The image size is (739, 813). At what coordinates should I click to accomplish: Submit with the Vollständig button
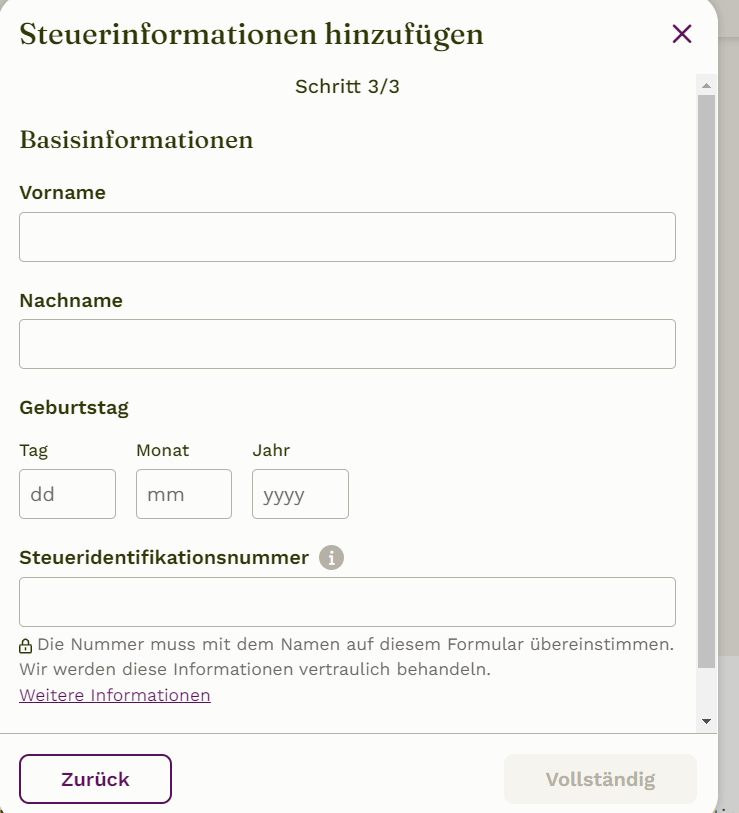[601, 779]
